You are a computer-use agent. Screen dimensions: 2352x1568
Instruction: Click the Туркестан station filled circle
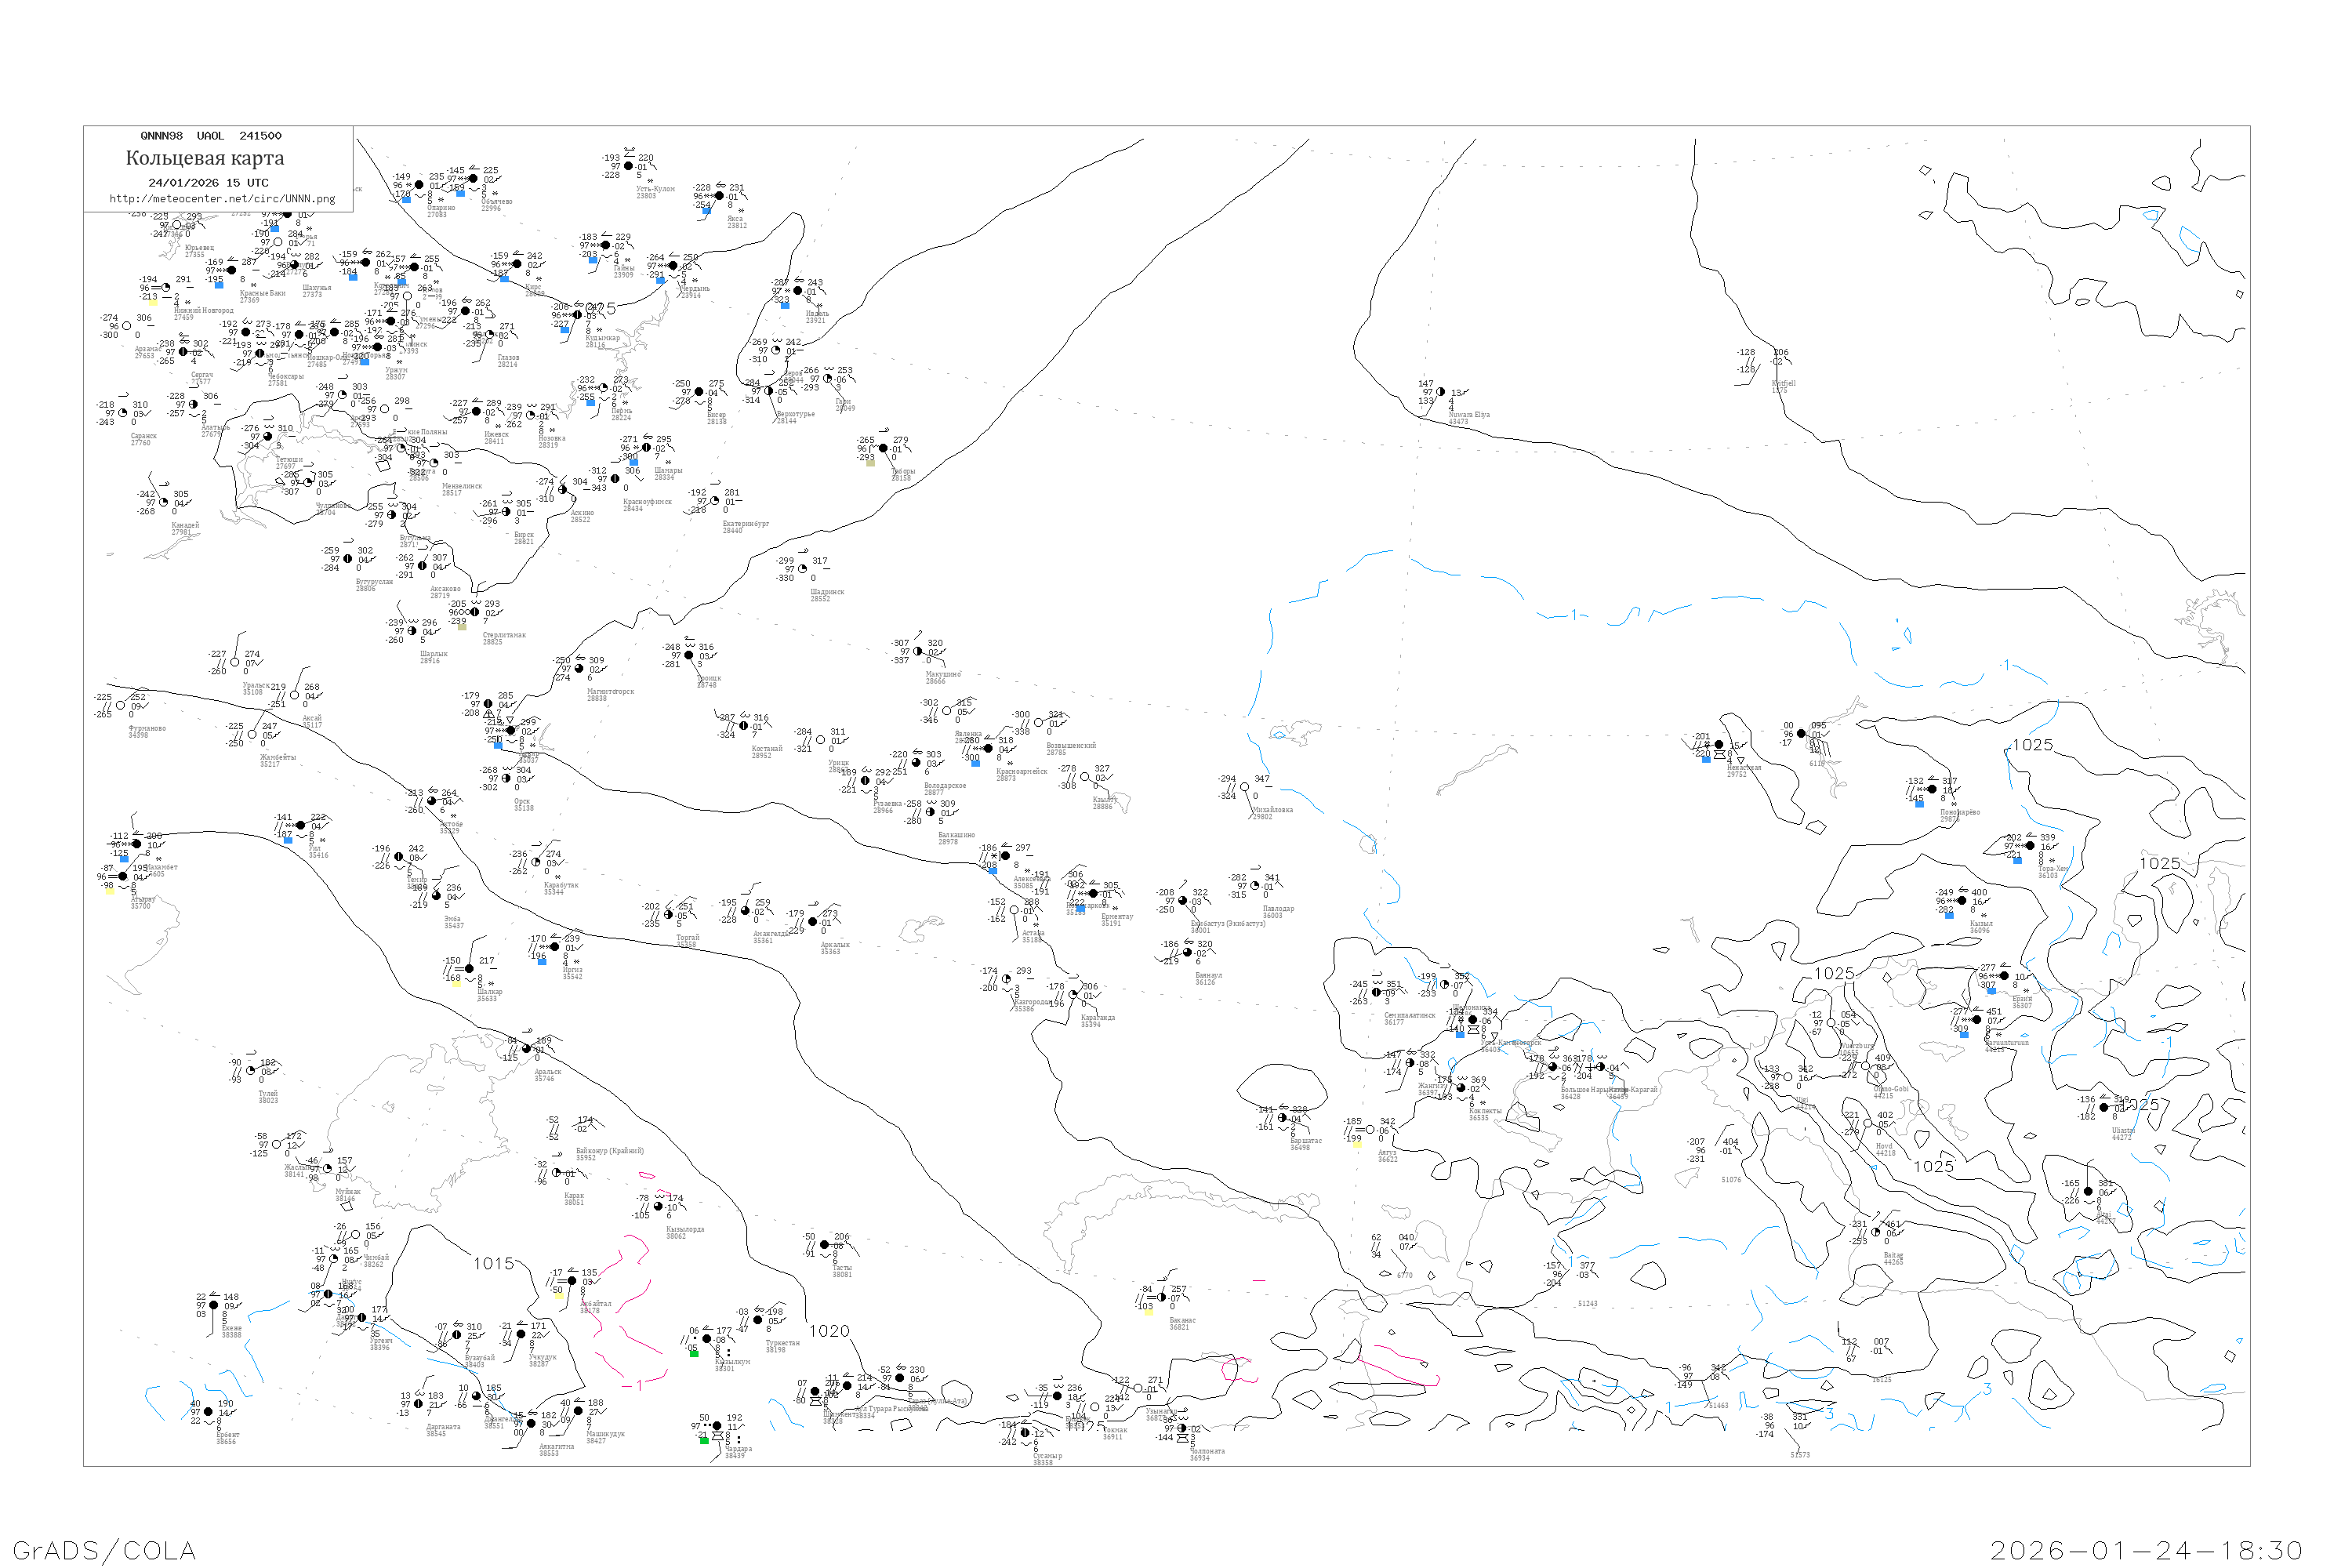tap(758, 1320)
